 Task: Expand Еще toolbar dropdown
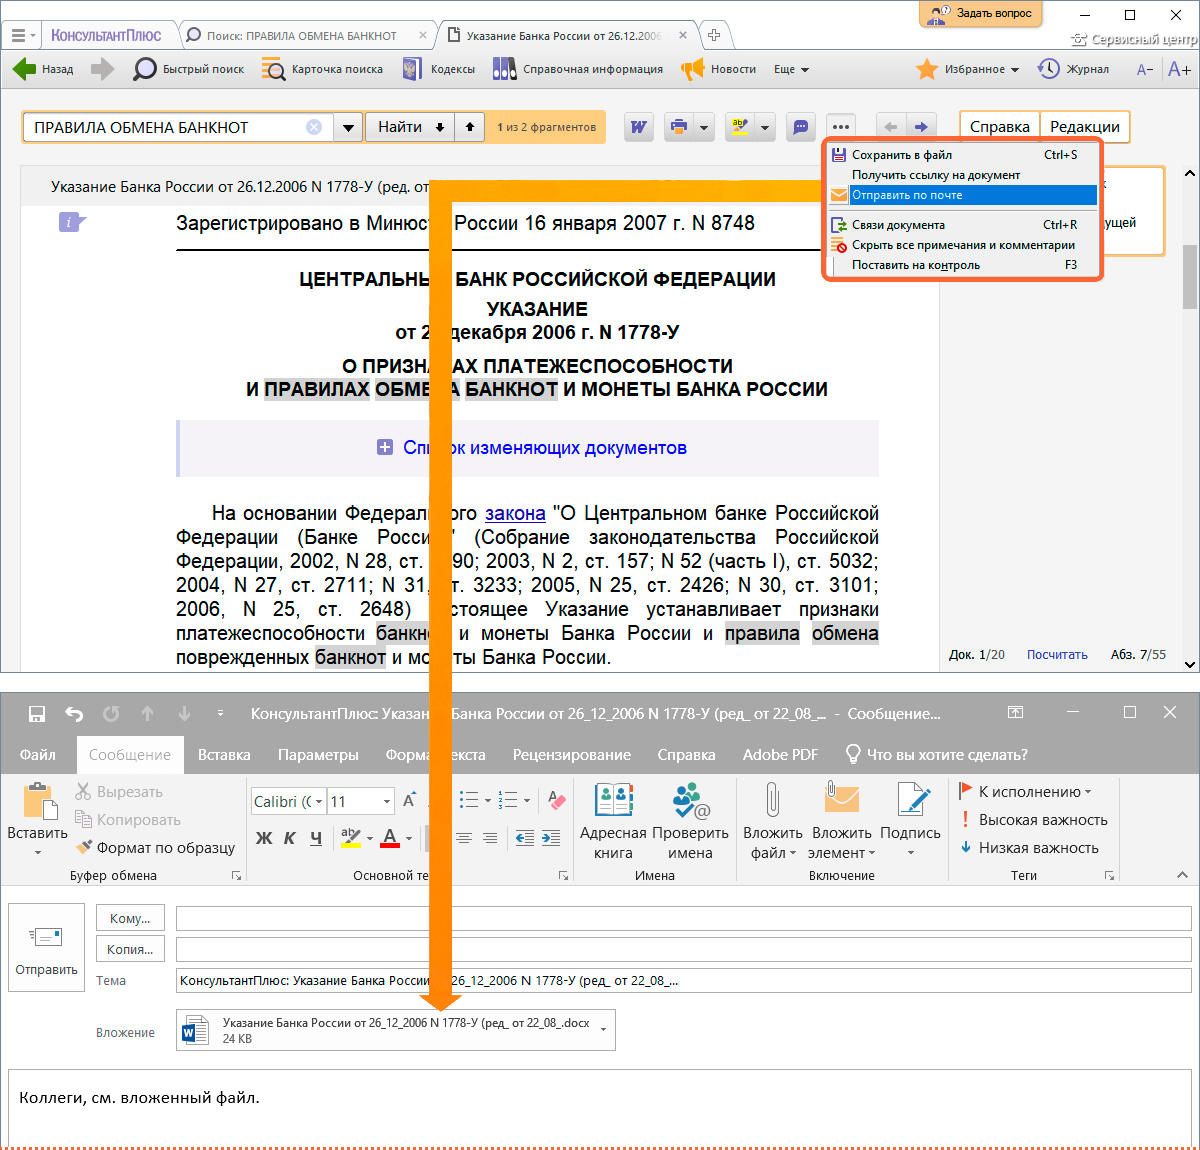click(x=791, y=69)
